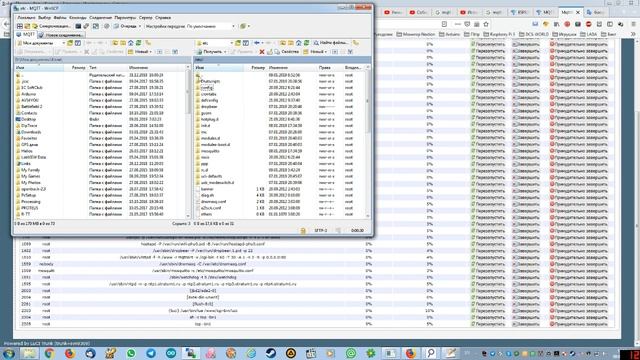Viewport: 640px width, 360px height.
Task: Open the New dropdown in local toolbar
Action: [140, 52]
